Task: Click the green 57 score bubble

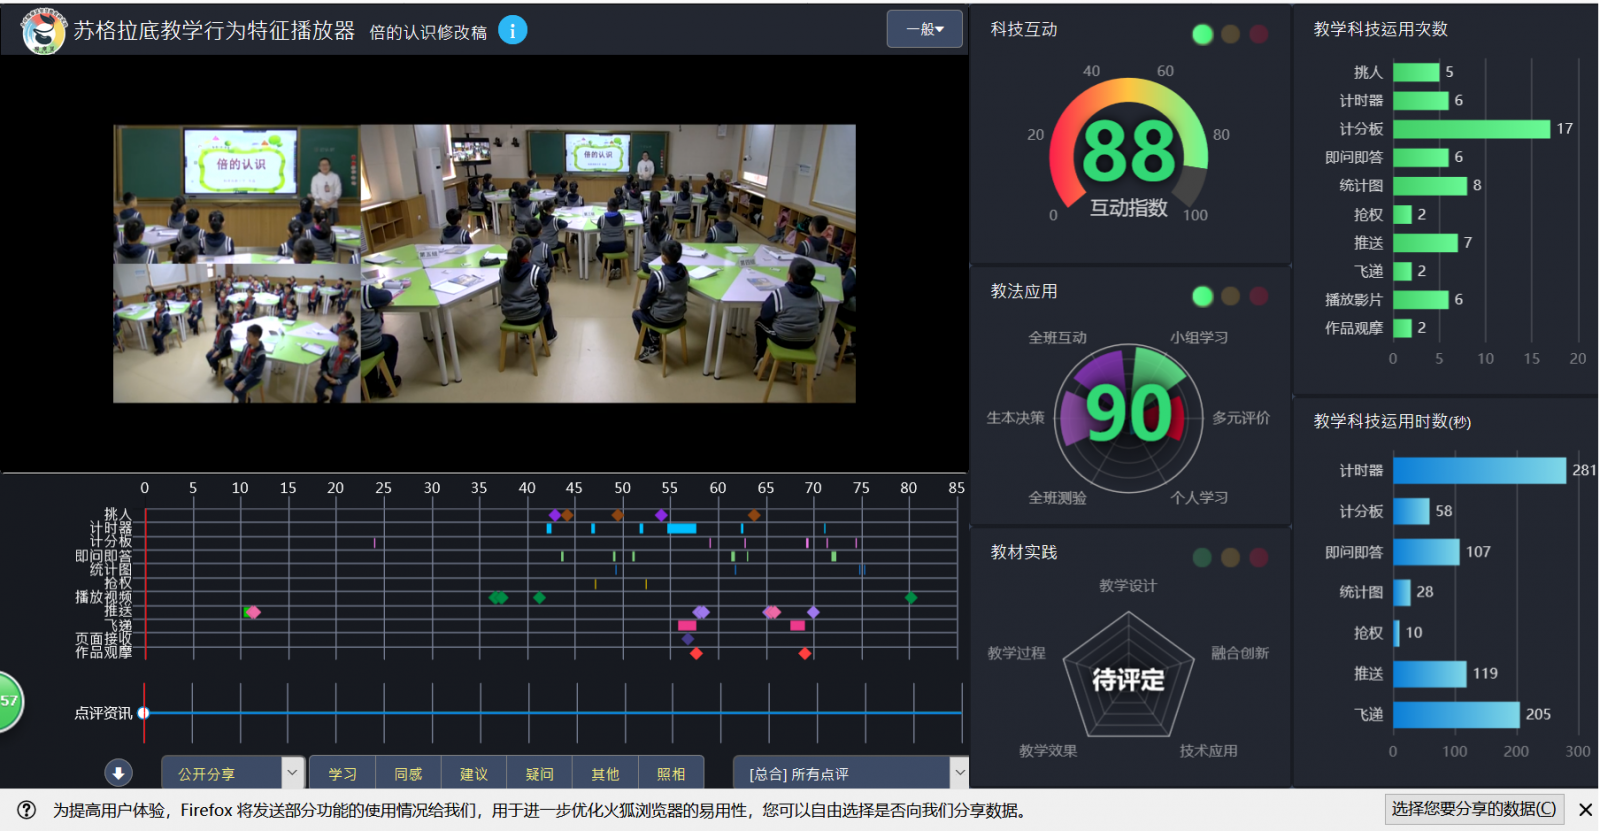Action: 9,701
